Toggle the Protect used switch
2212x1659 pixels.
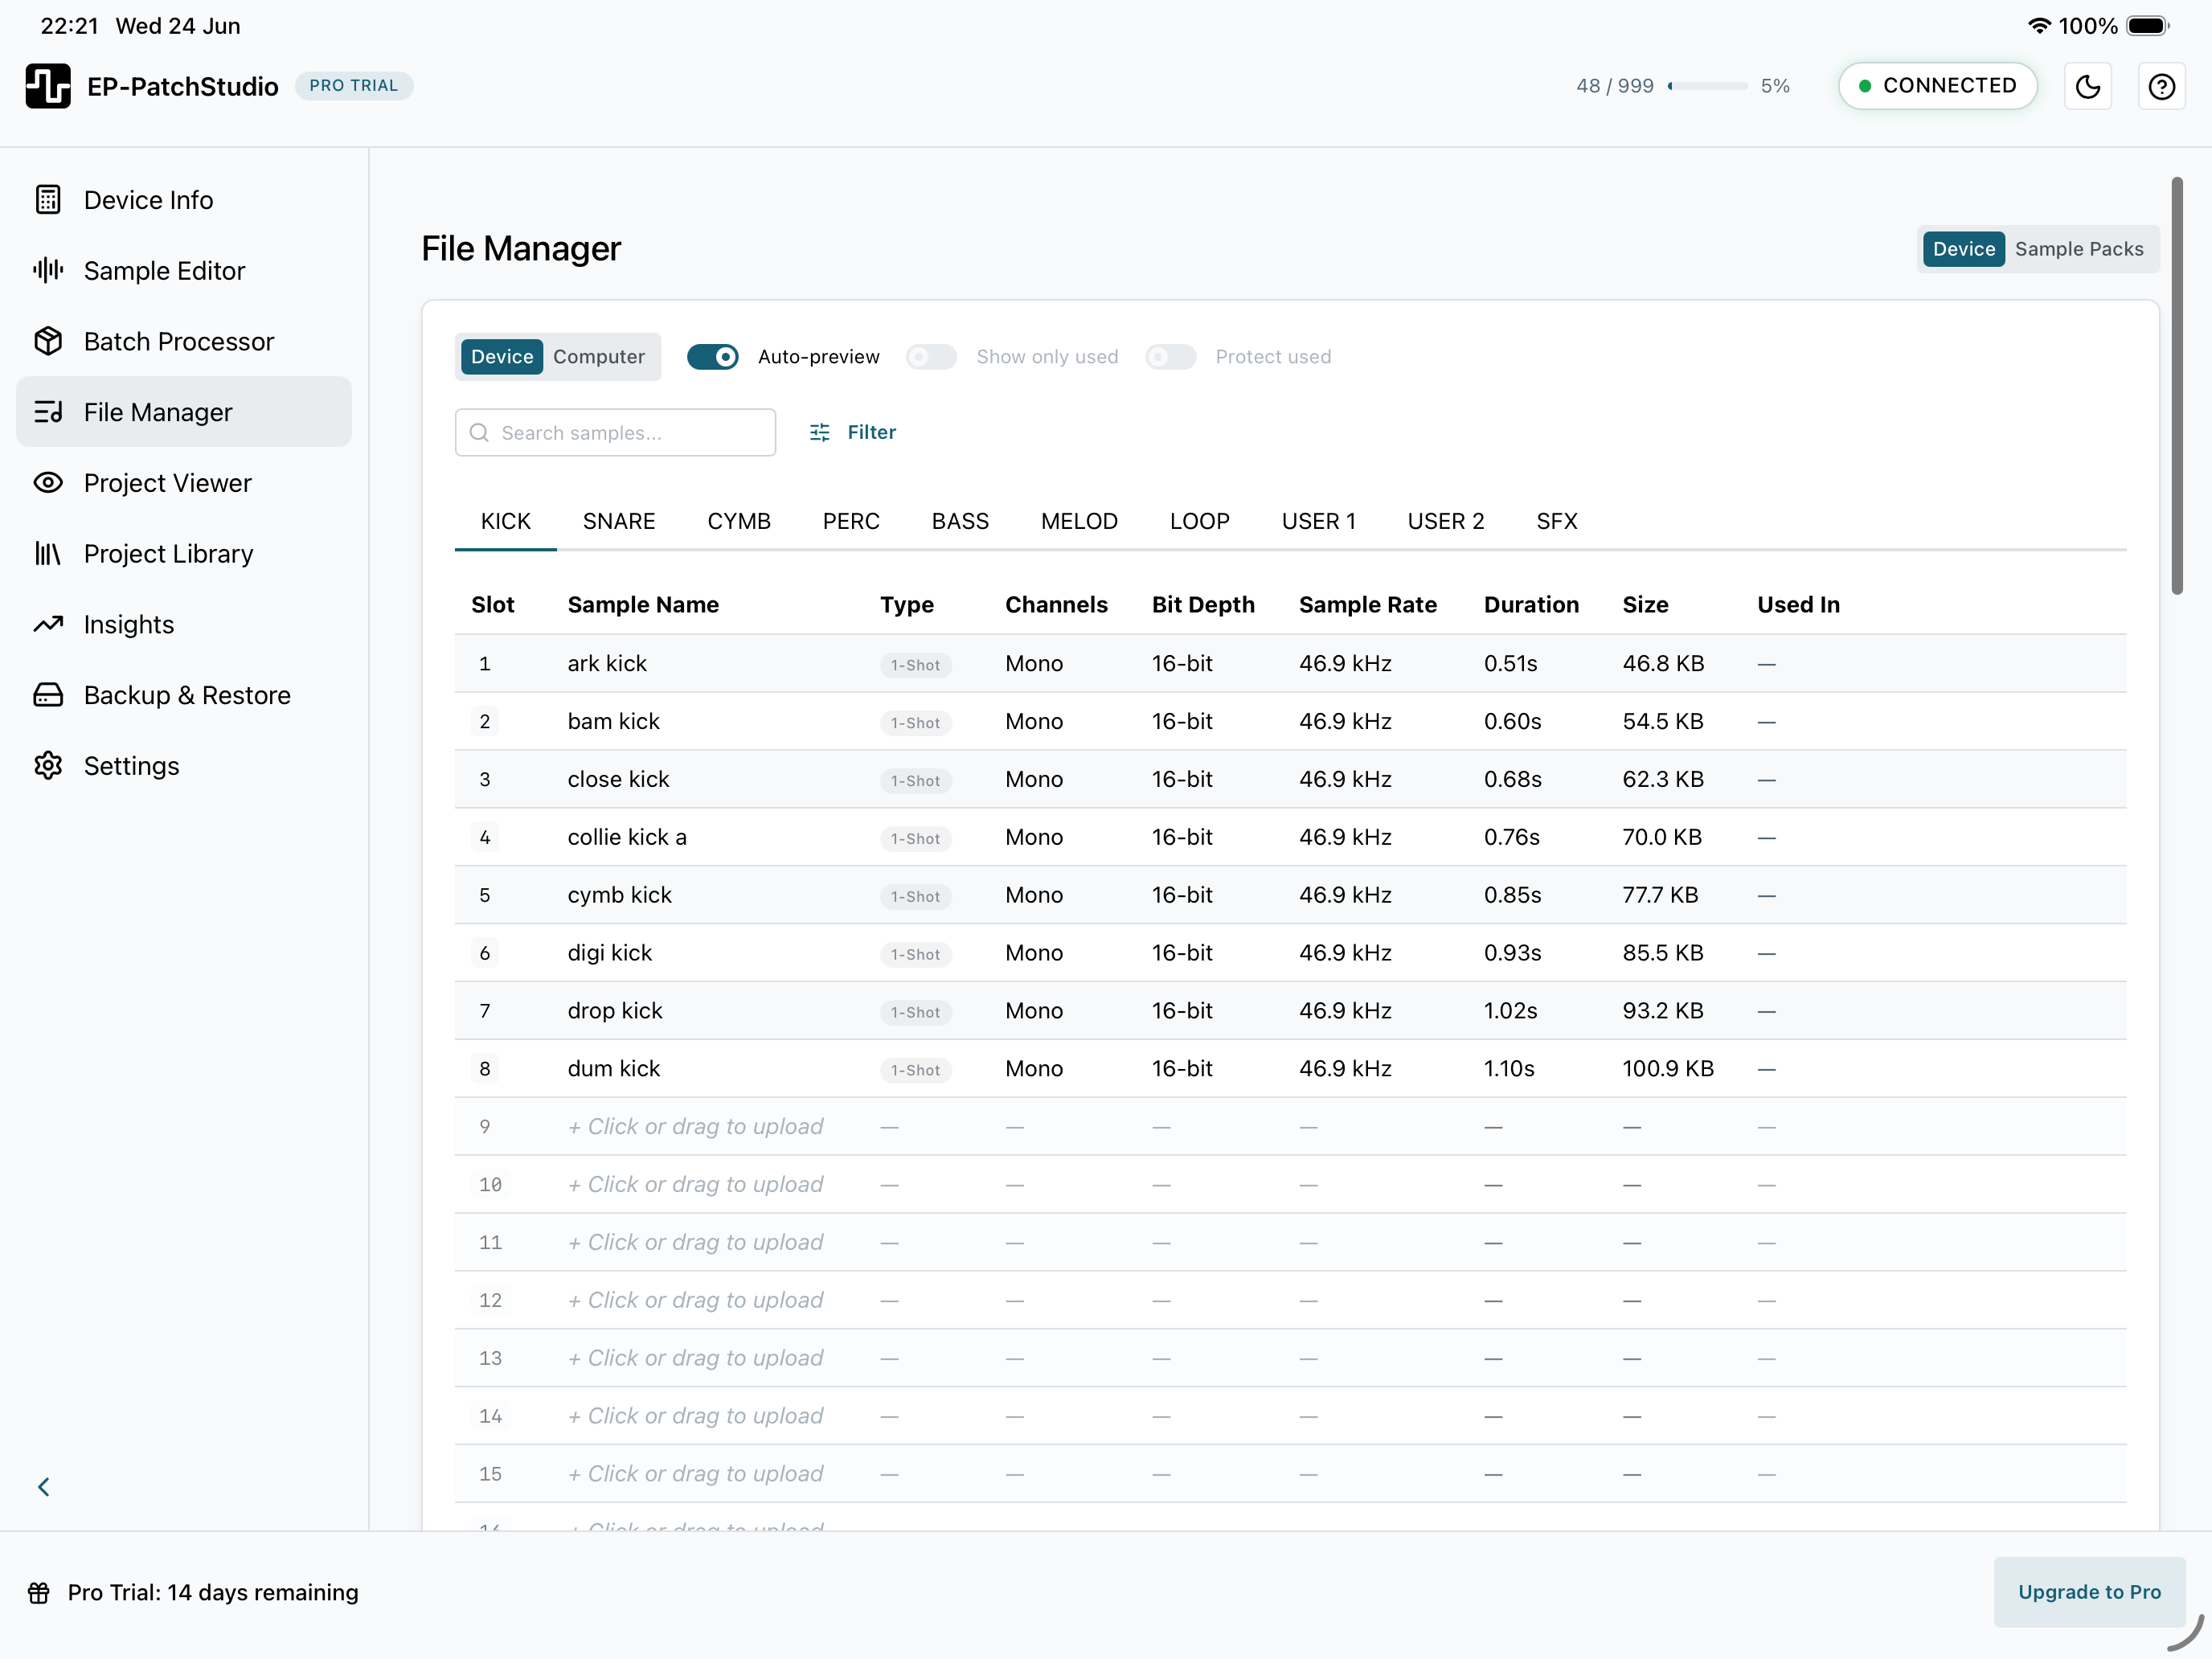[1171, 357]
